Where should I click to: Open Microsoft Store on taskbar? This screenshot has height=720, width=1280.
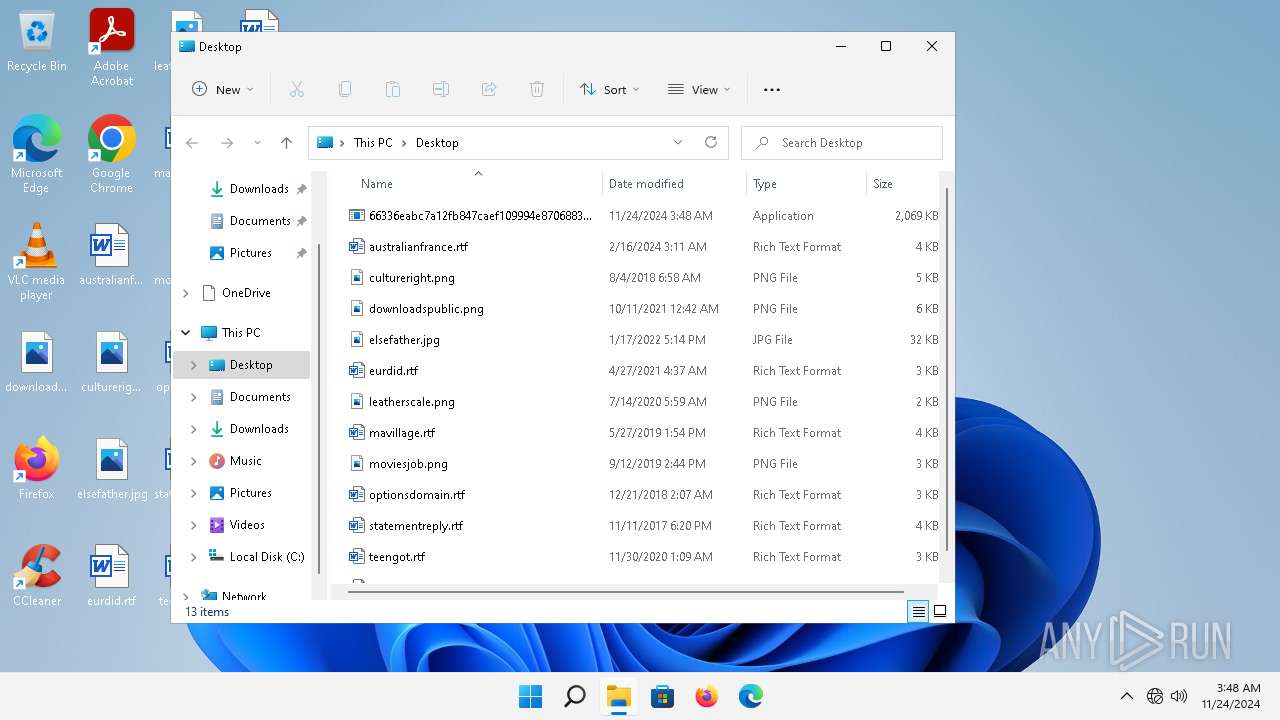(662, 696)
